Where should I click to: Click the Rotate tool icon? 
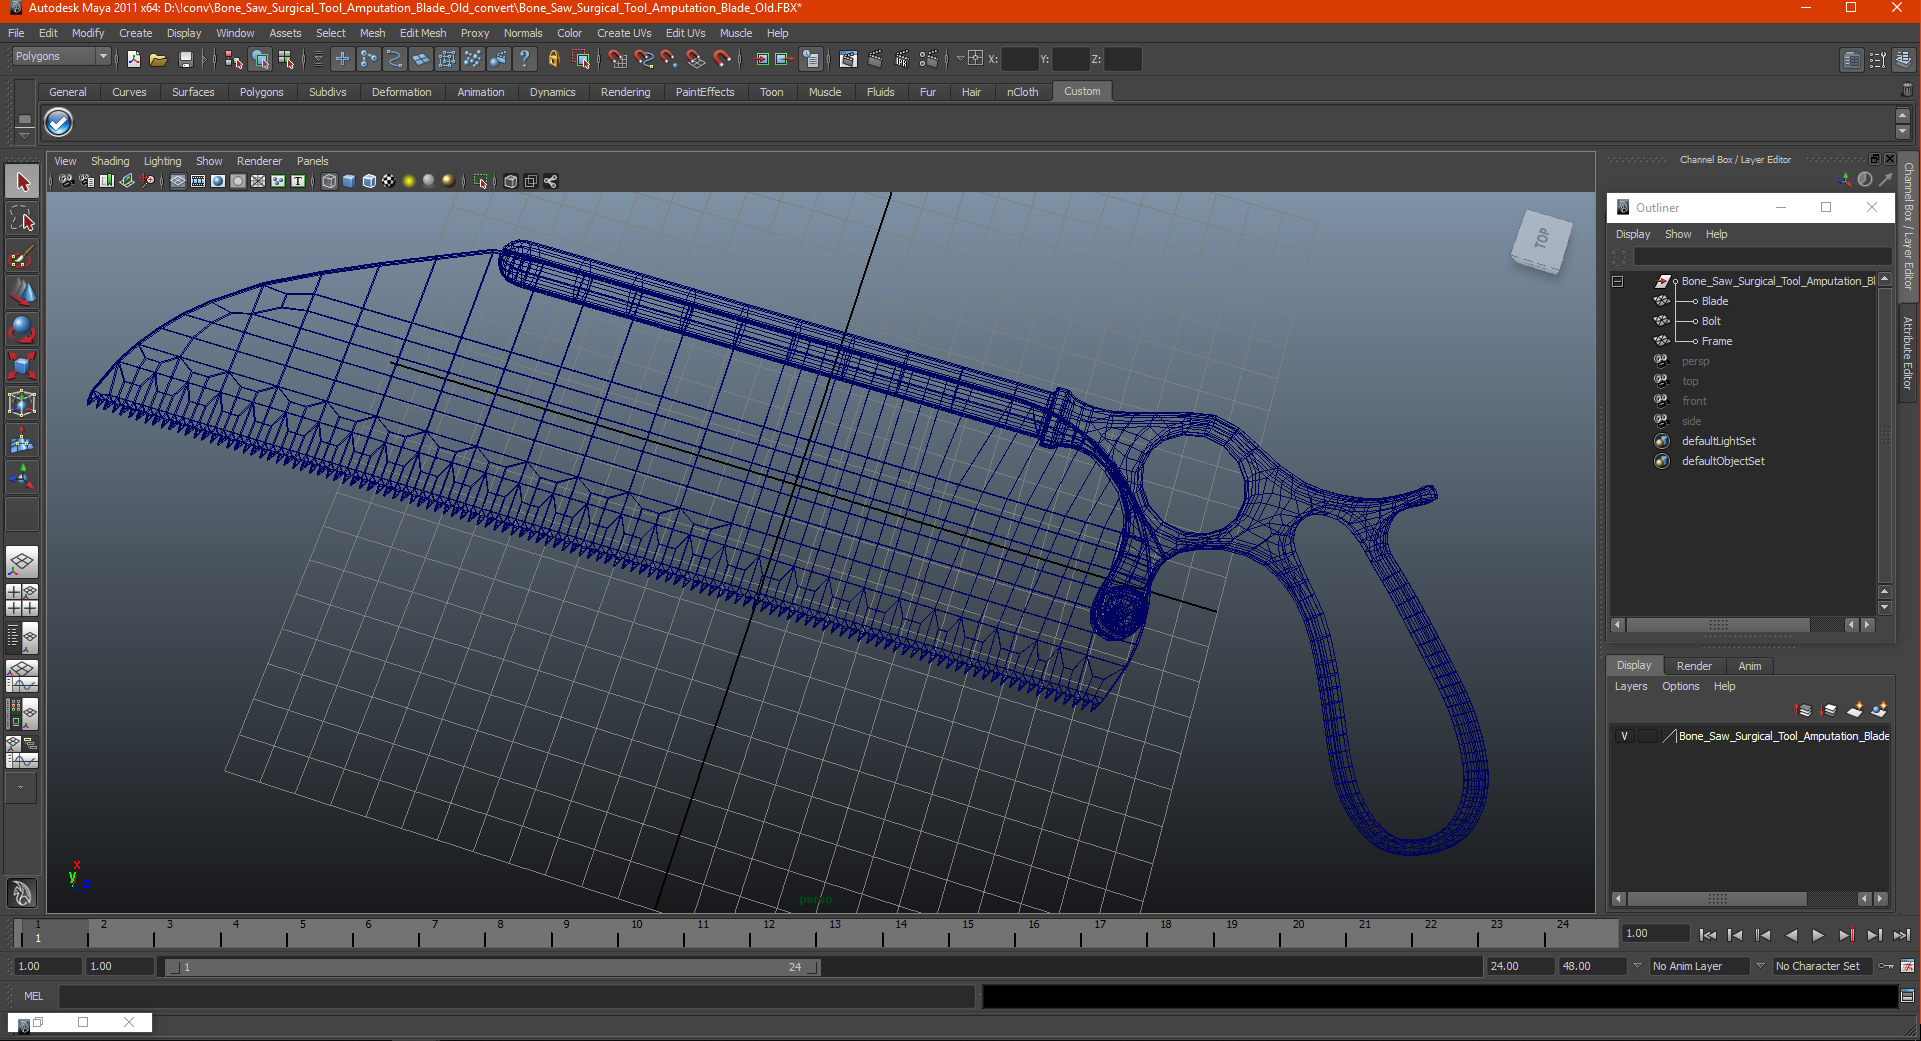click(x=22, y=329)
